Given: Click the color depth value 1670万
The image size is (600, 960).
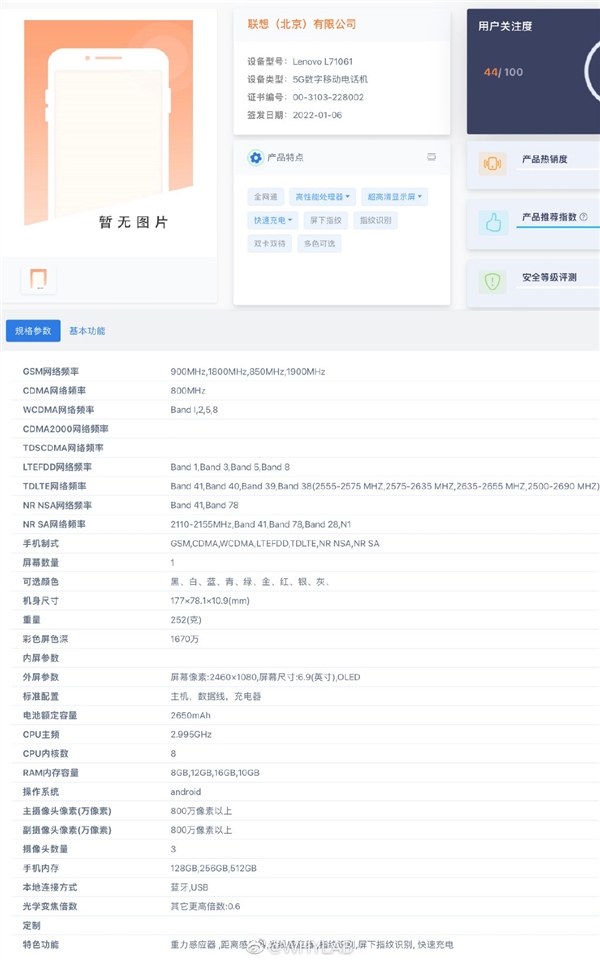Looking at the screenshot, I should tap(185, 639).
